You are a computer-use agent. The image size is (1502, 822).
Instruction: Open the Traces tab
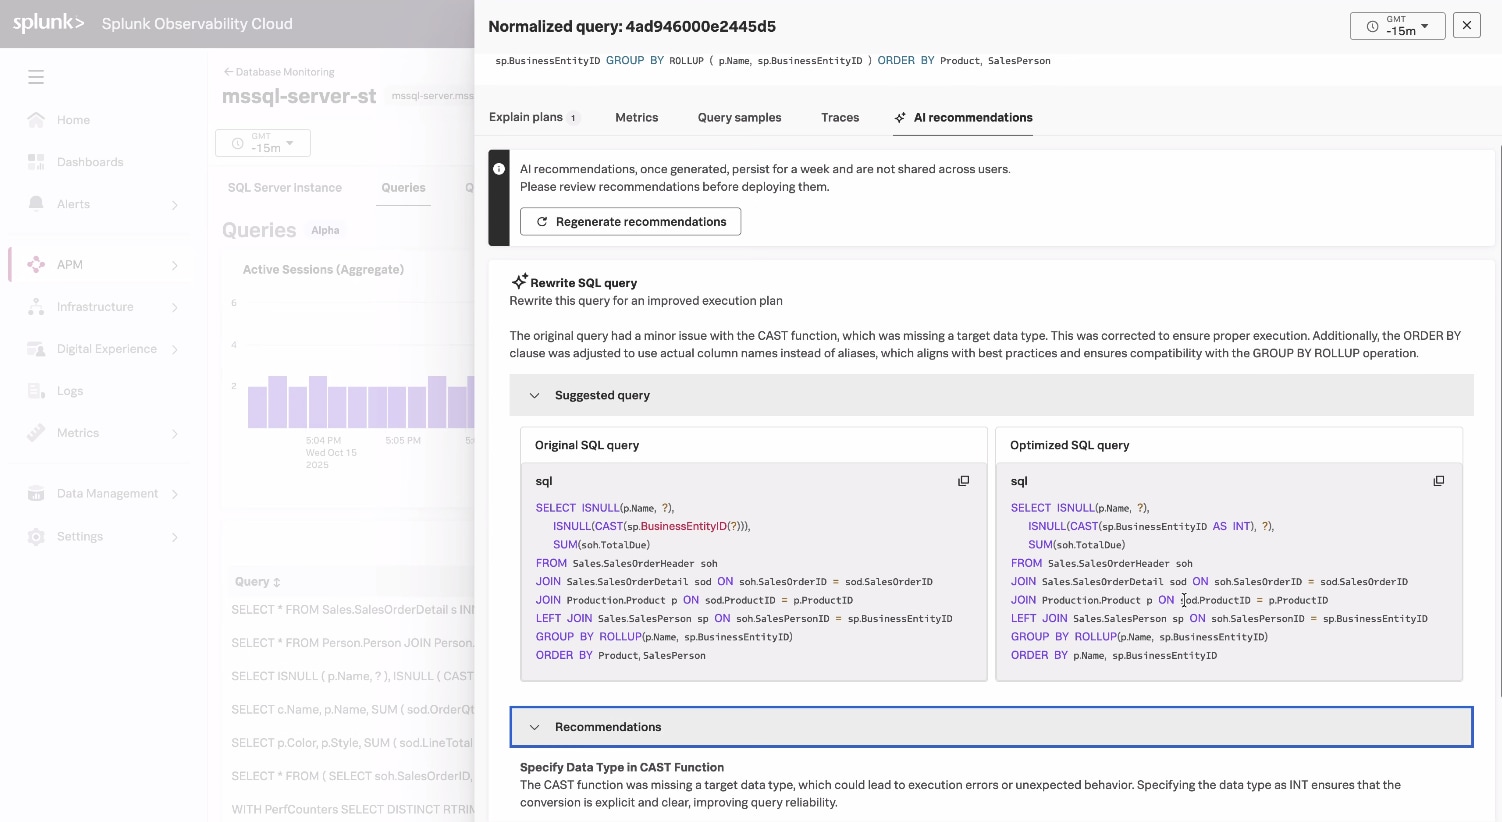(x=840, y=117)
